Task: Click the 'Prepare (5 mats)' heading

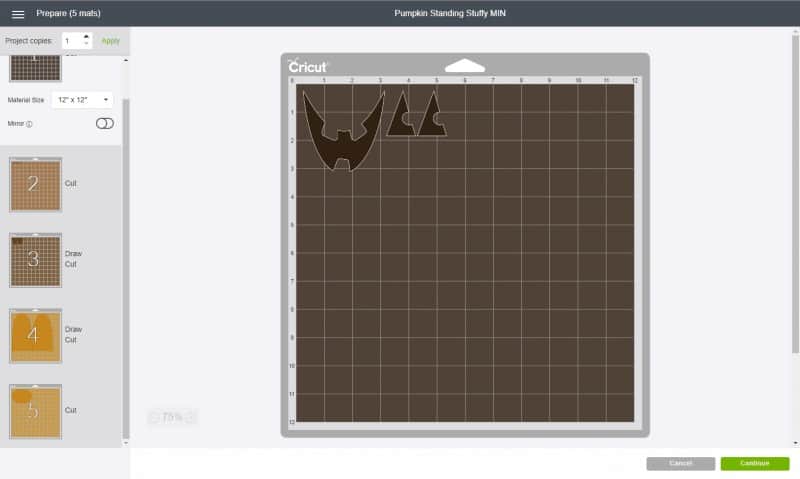Action: (68, 13)
